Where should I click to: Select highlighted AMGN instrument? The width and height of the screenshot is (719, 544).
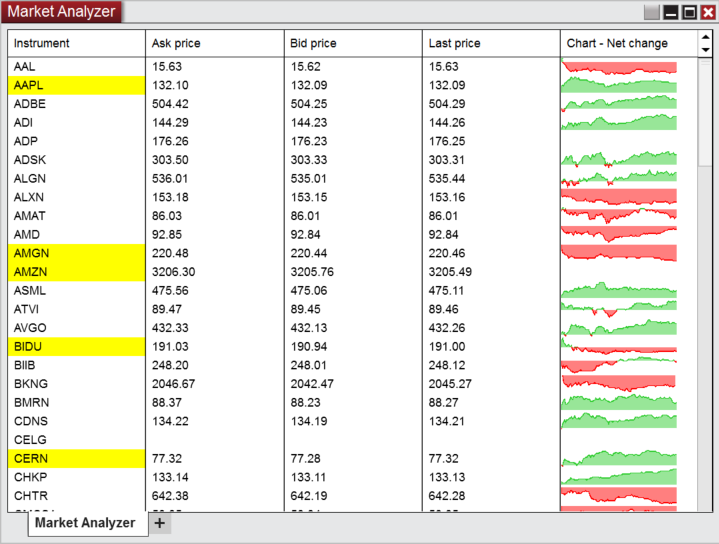click(76, 253)
